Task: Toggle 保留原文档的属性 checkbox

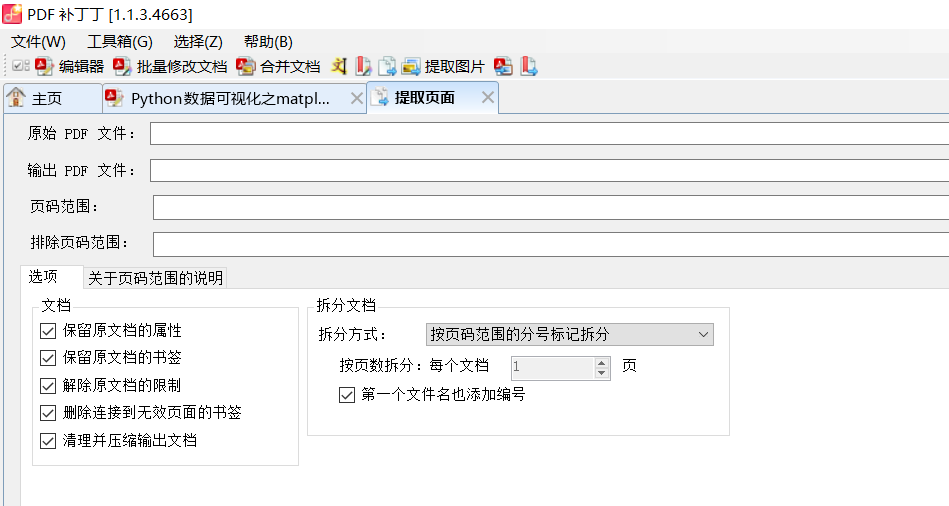Action: 48,330
